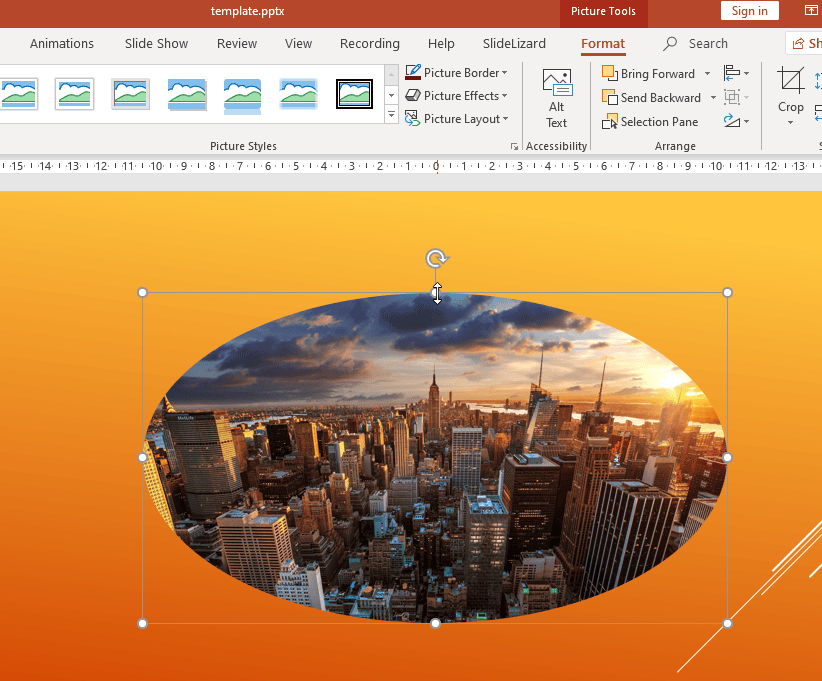Click the Search box in ribbon
The image size is (822, 681).
(x=696, y=44)
